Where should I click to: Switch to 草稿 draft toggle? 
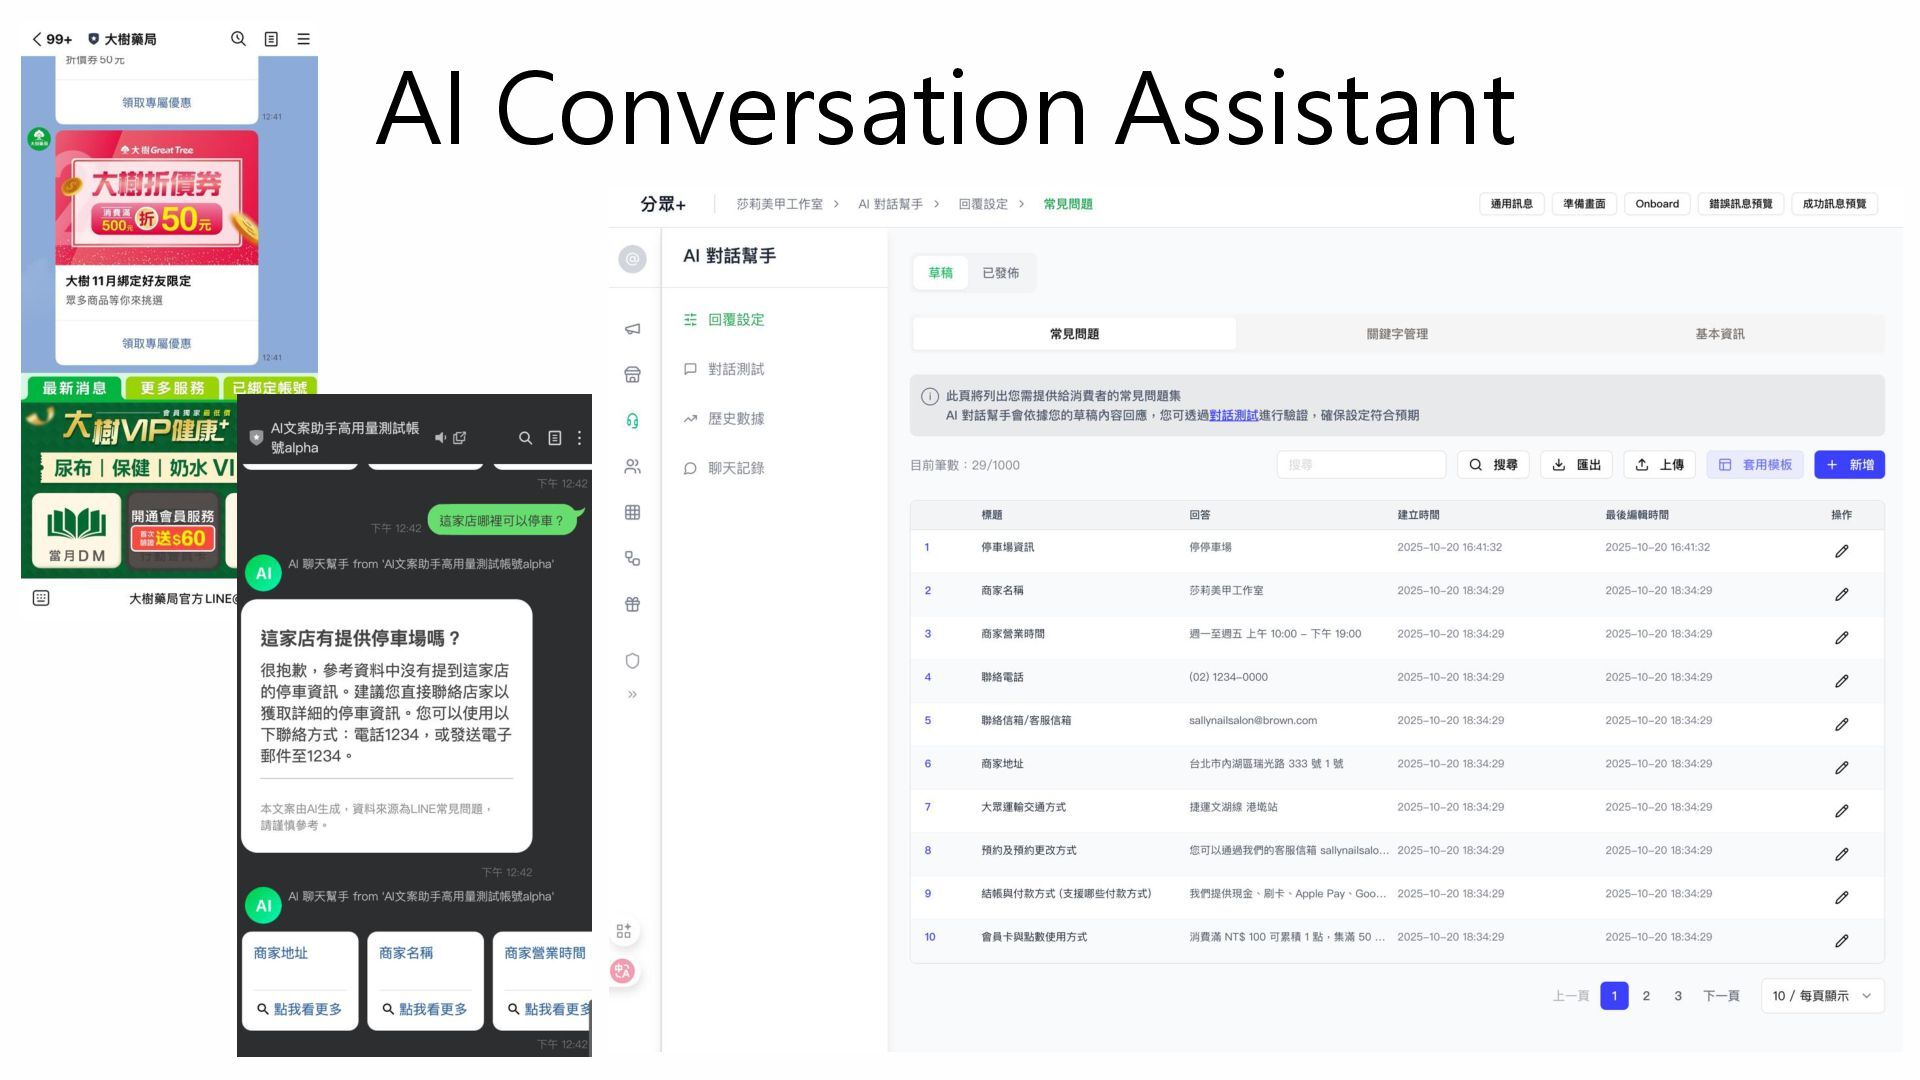click(940, 273)
